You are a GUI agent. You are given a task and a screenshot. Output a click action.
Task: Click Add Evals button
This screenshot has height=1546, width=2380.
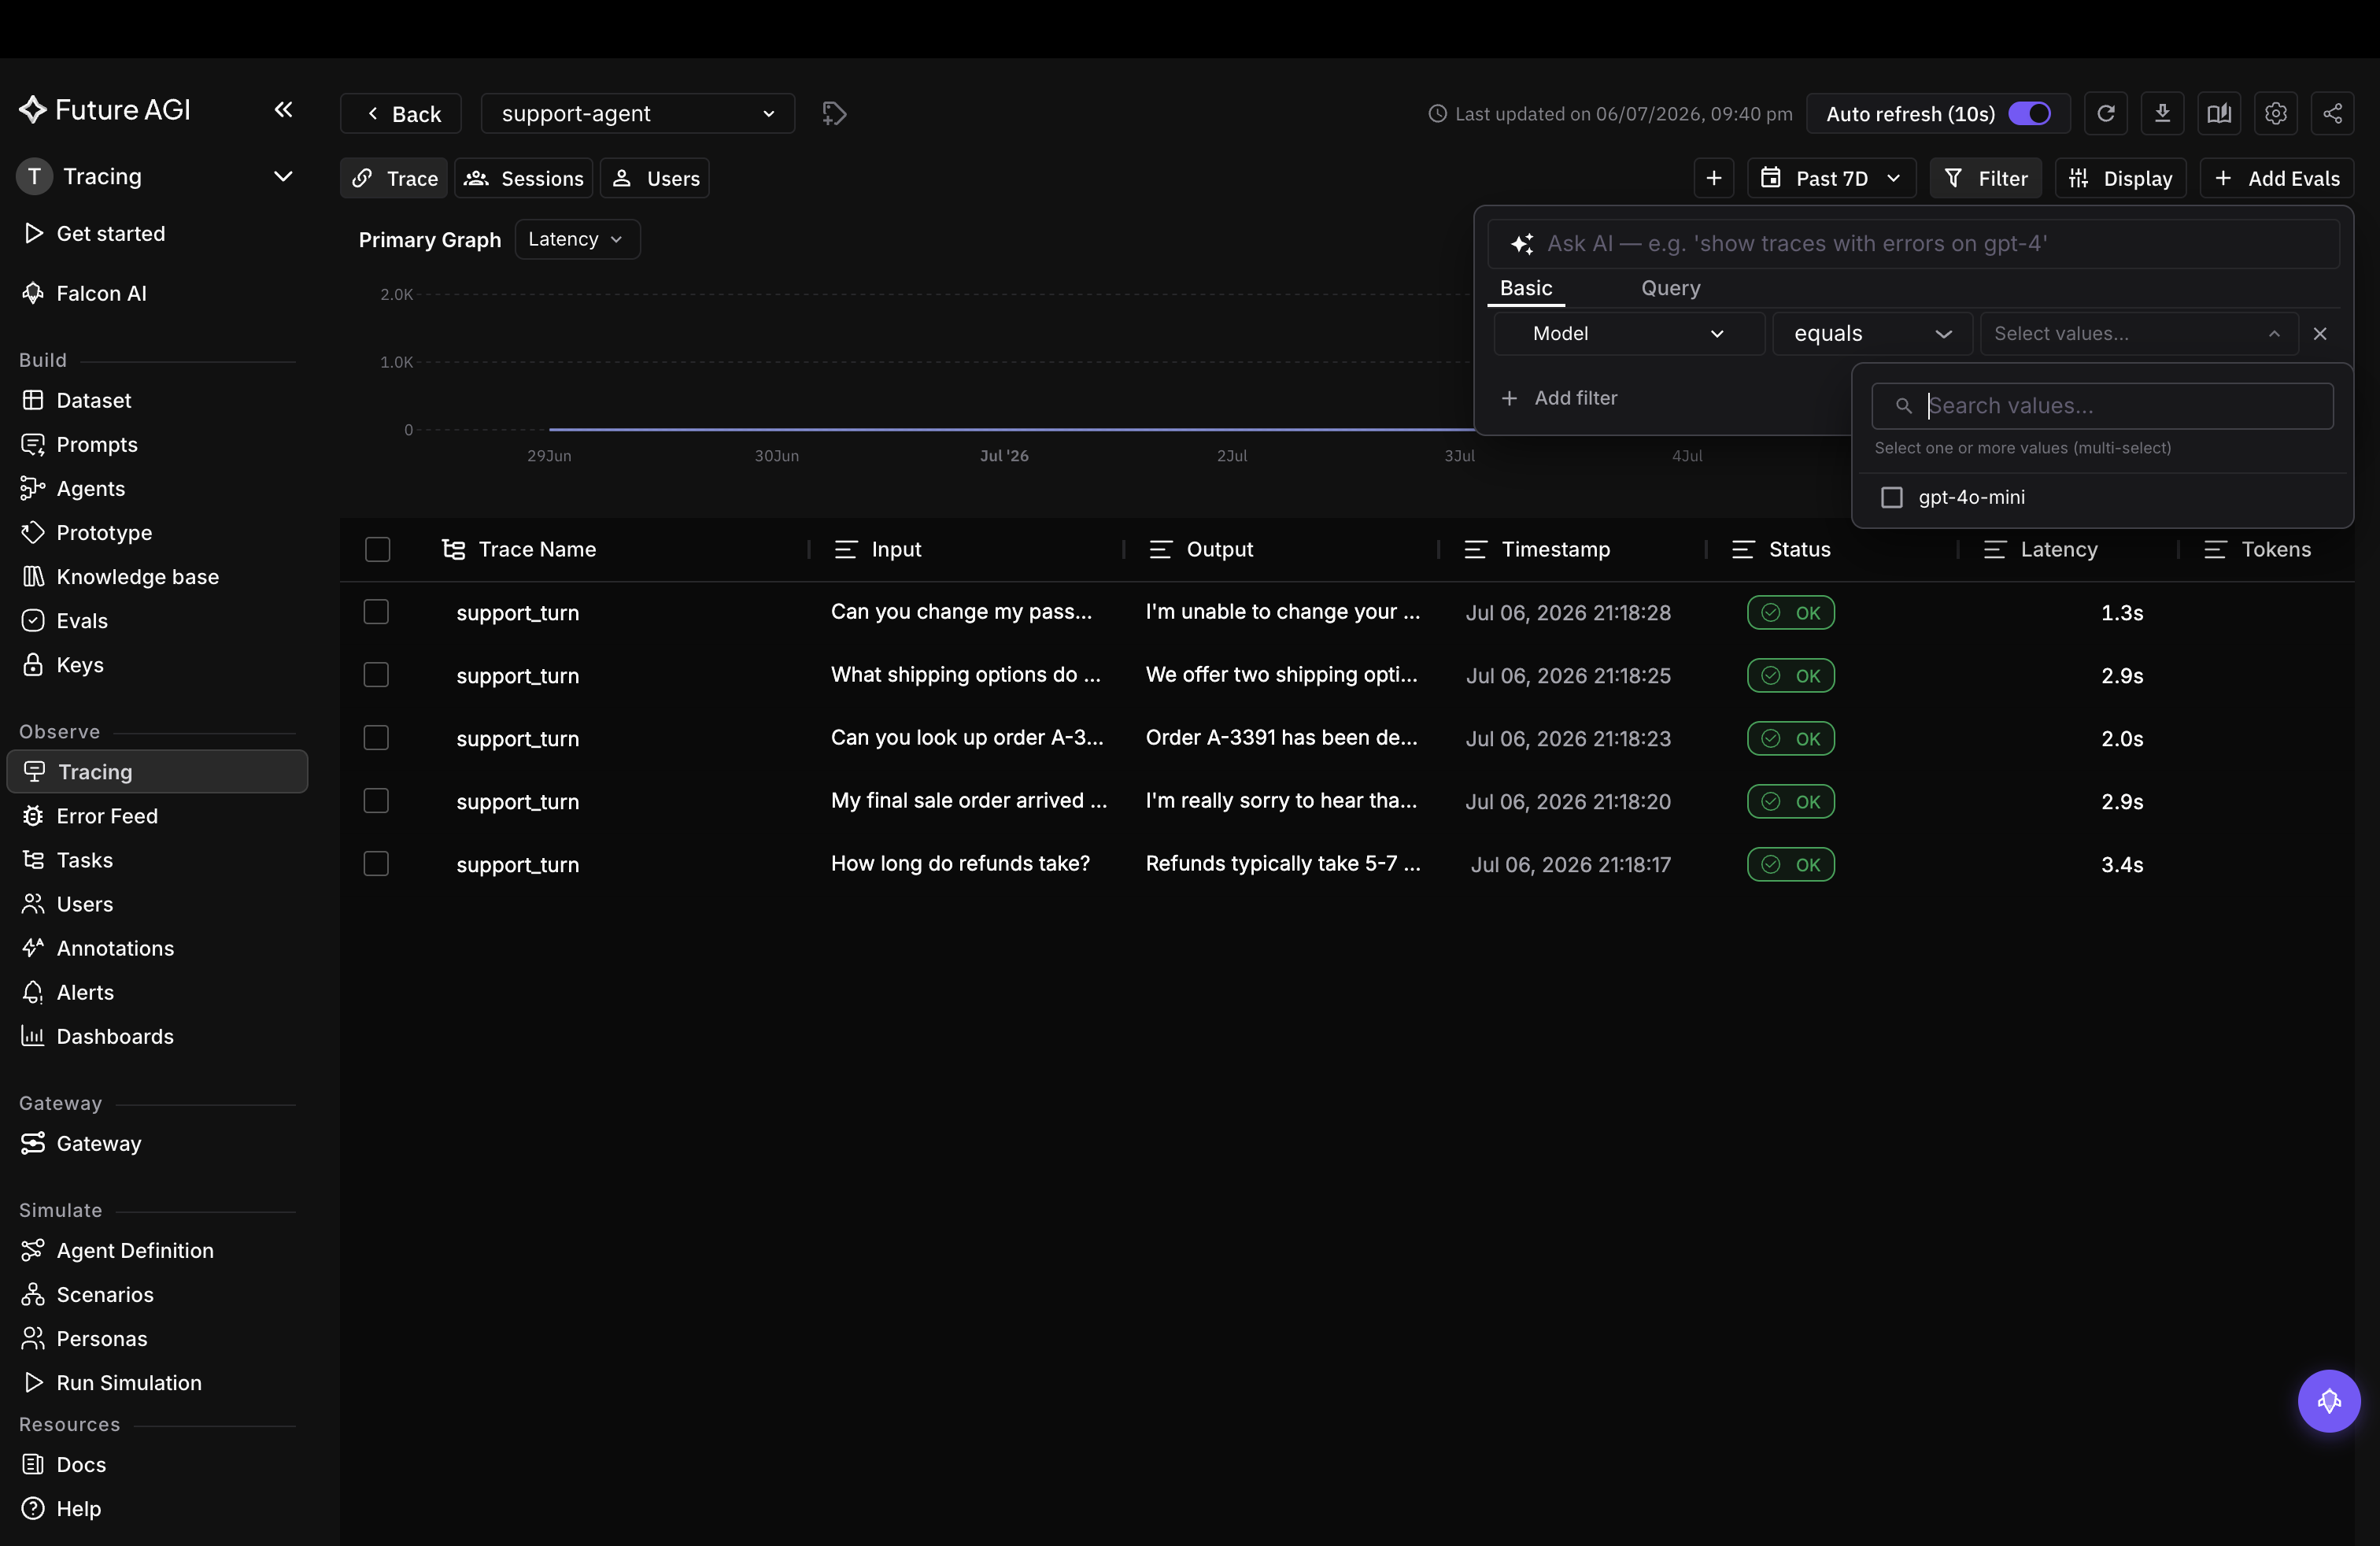pos(2276,178)
